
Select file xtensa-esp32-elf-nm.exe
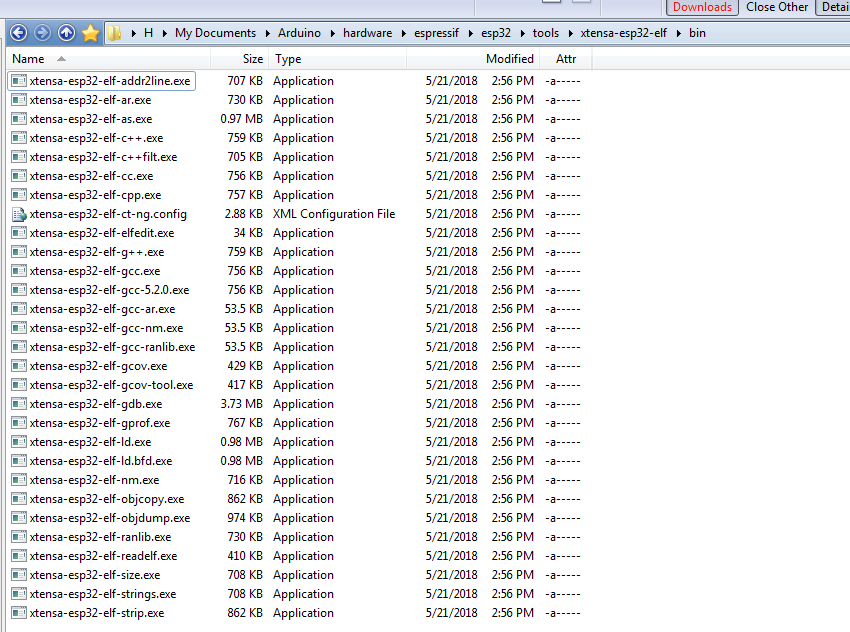pos(94,480)
